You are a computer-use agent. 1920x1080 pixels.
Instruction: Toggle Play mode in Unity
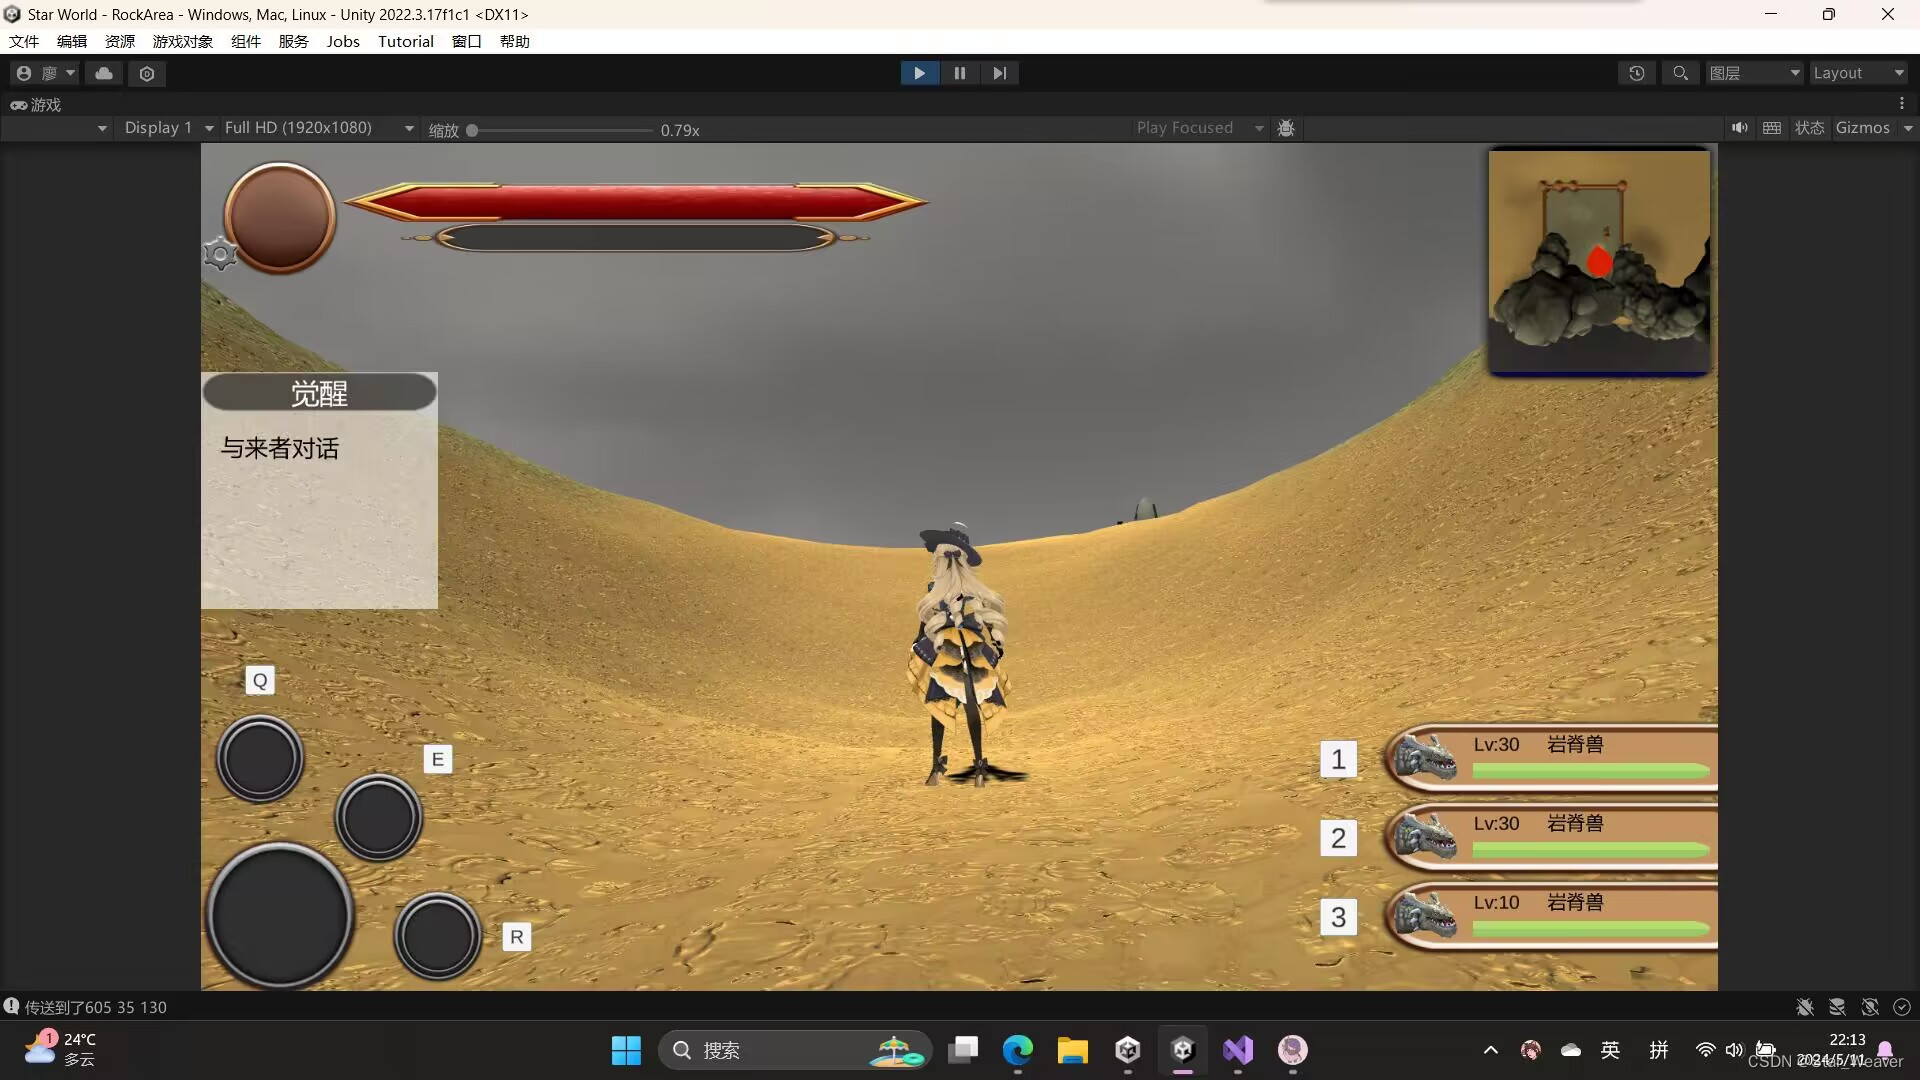tap(920, 73)
